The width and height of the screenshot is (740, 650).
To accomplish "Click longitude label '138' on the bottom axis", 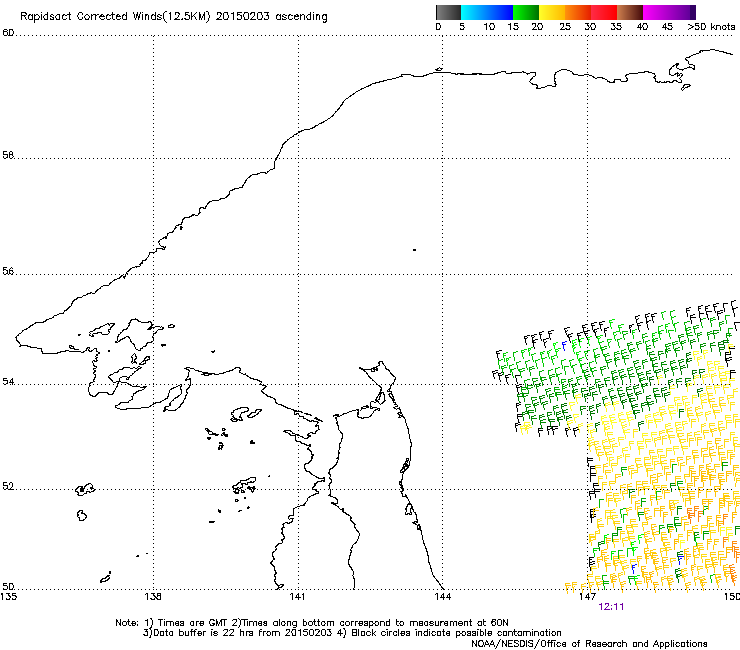I will pyautogui.click(x=153, y=596).
